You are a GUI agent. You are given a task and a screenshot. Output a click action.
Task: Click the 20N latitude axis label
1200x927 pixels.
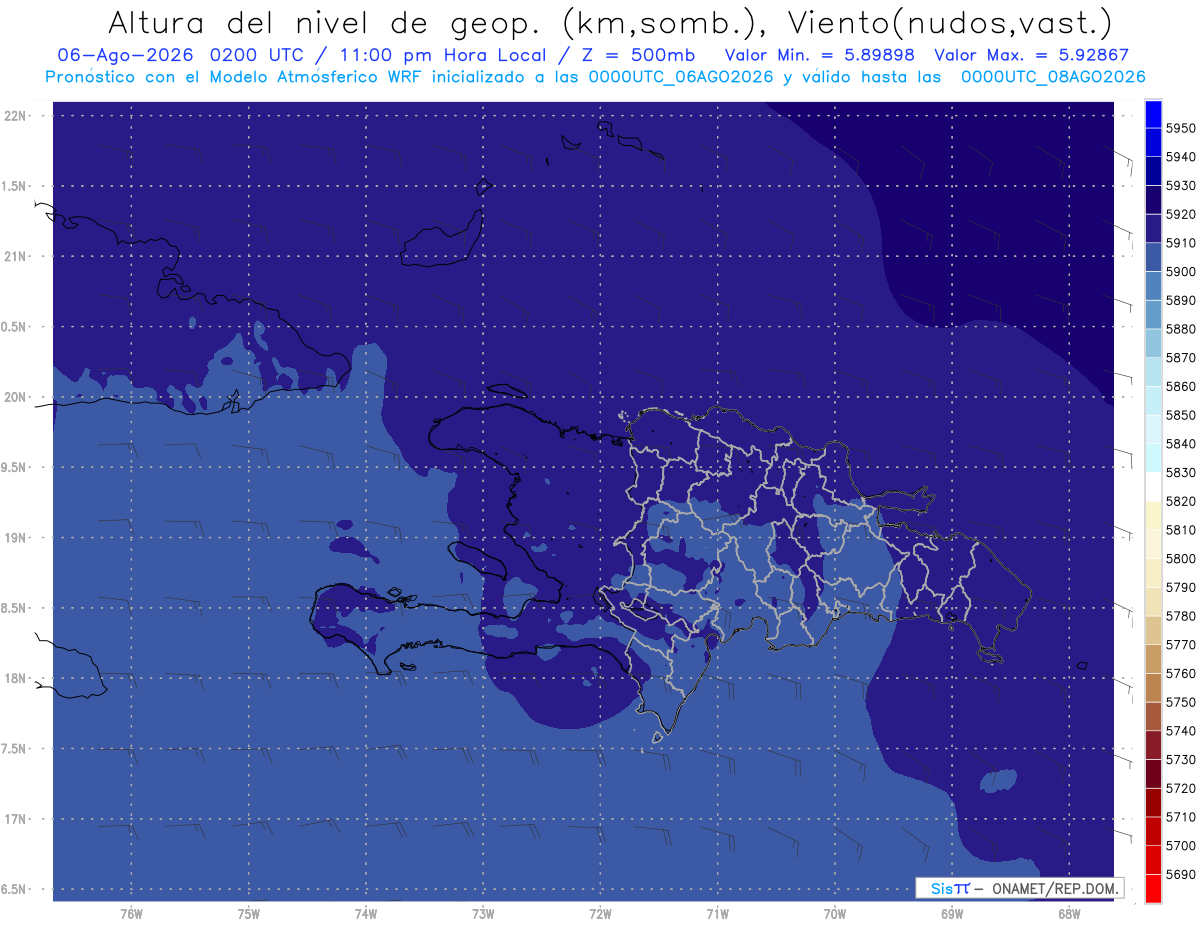coord(17,397)
